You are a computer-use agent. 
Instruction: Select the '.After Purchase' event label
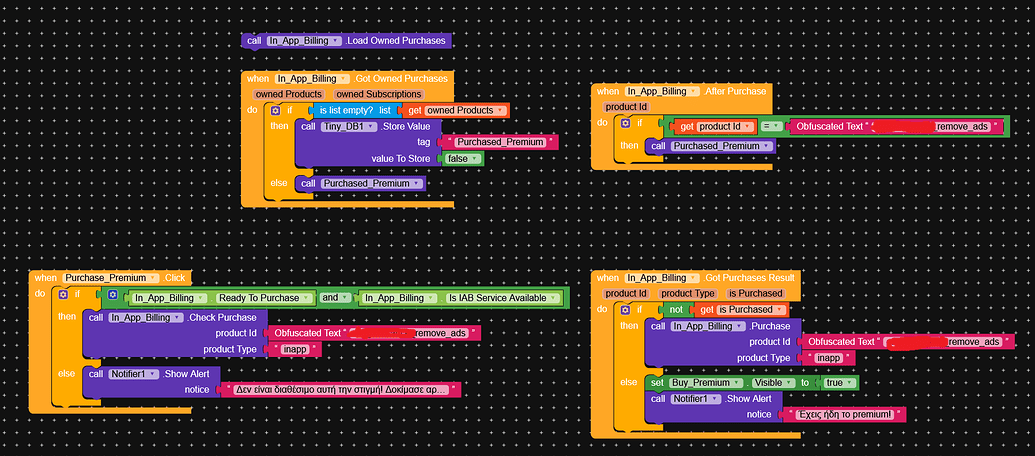pos(734,92)
